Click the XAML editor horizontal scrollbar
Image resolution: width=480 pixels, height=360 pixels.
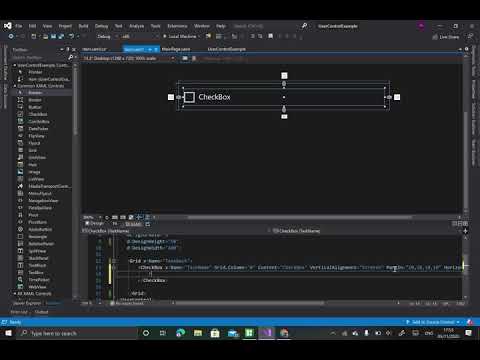click(x=249, y=303)
